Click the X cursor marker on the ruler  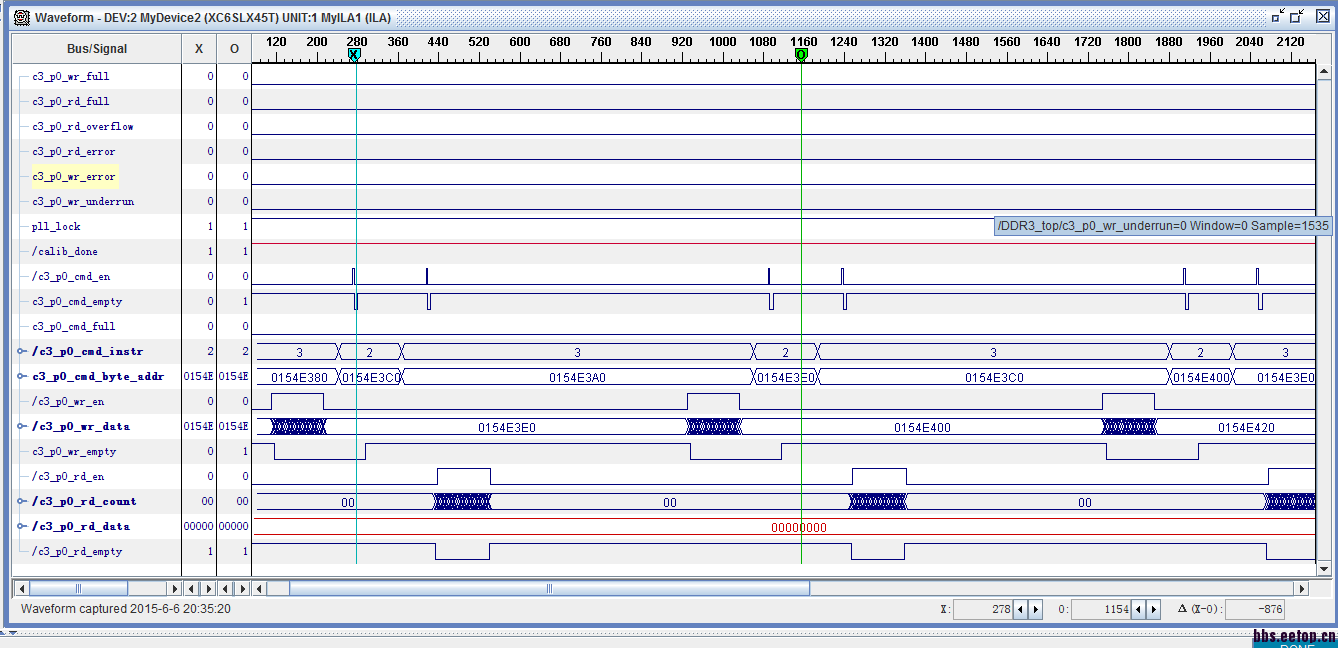point(354,55)
